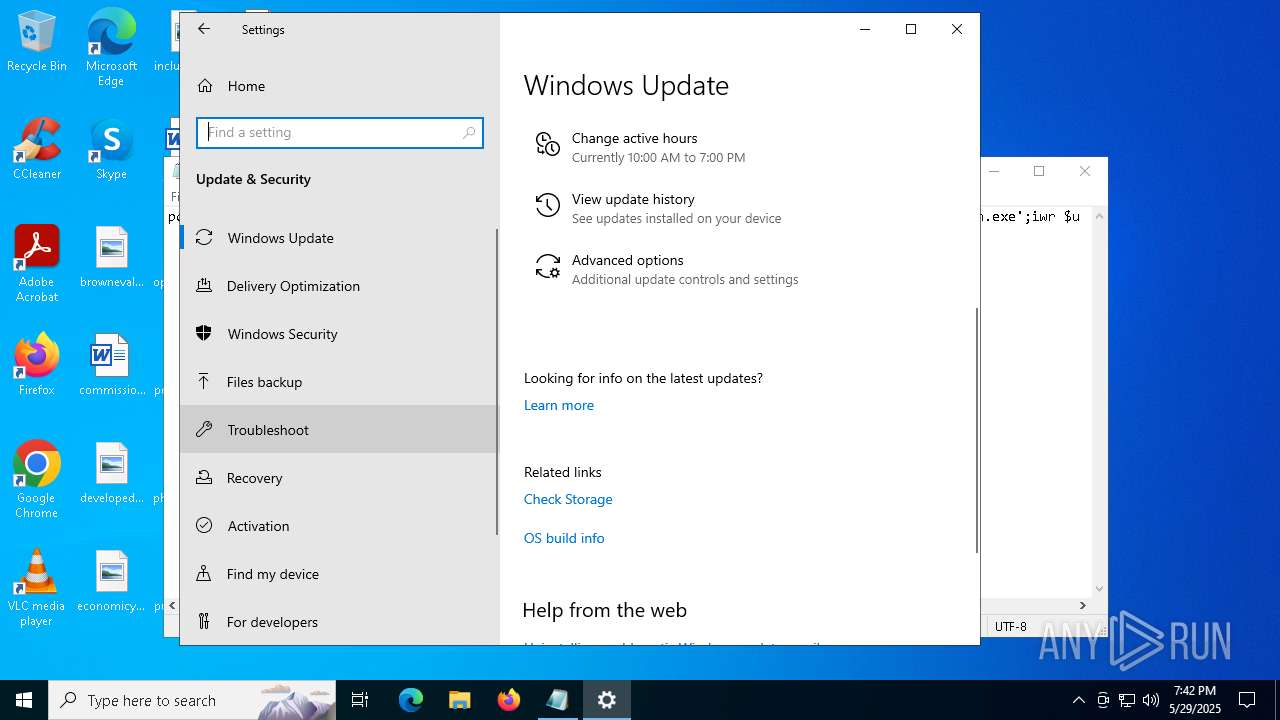Open Find my device settings
The height and width of the screenshot is (720, 1280).
pyautogui.click(x=339, y=574)
